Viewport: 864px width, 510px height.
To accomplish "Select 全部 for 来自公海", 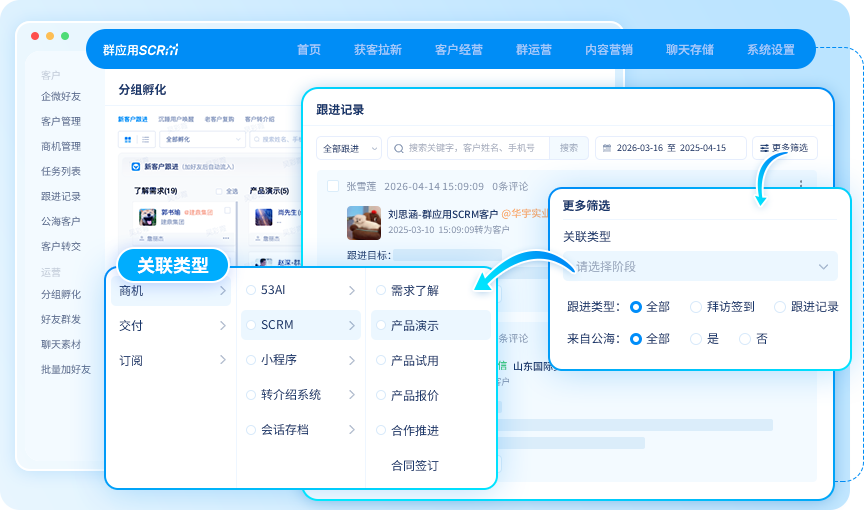I will 636,339.
